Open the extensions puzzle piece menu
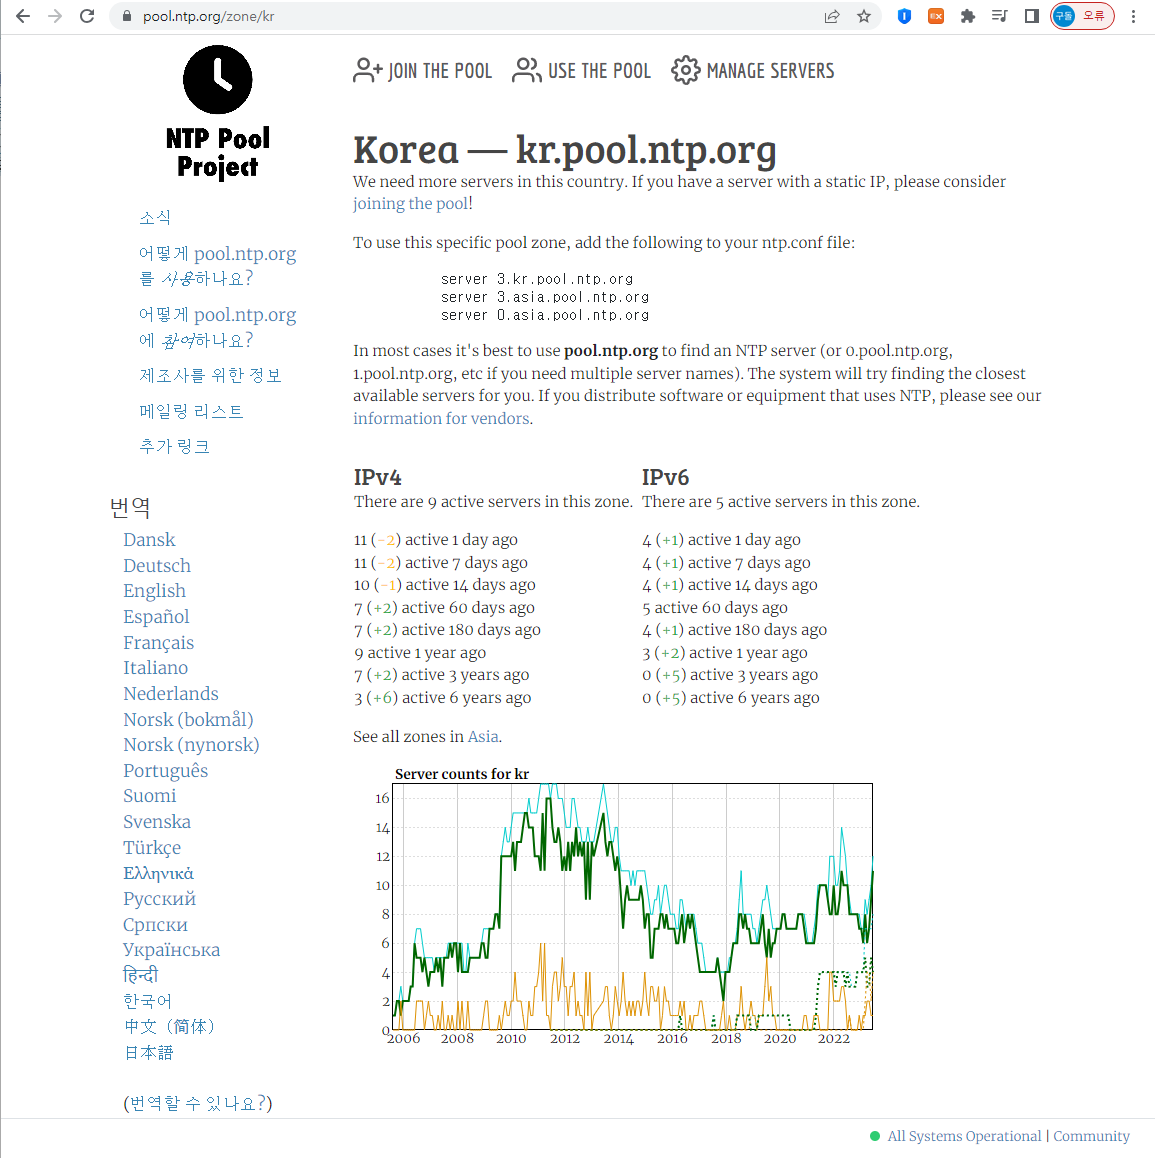The height and width of the screenshot is (1158, 1155). tap(967, 16)
